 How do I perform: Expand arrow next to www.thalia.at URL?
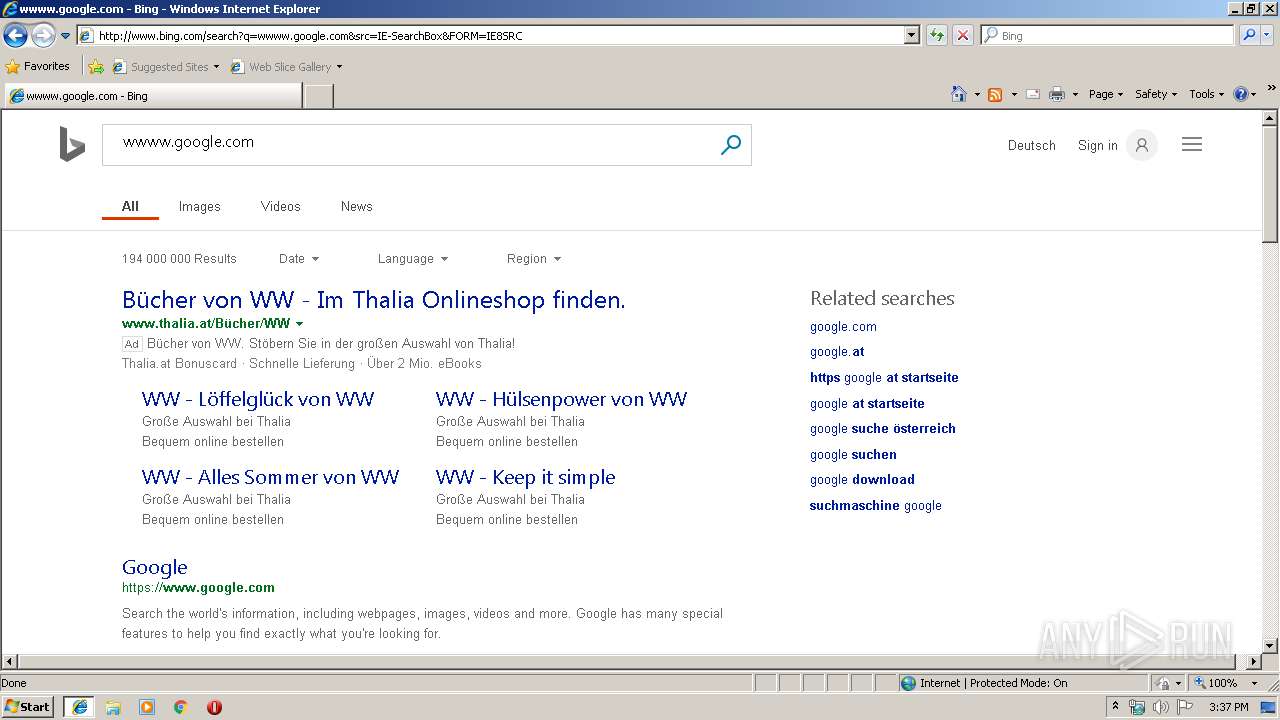click(x=299, y=324)
